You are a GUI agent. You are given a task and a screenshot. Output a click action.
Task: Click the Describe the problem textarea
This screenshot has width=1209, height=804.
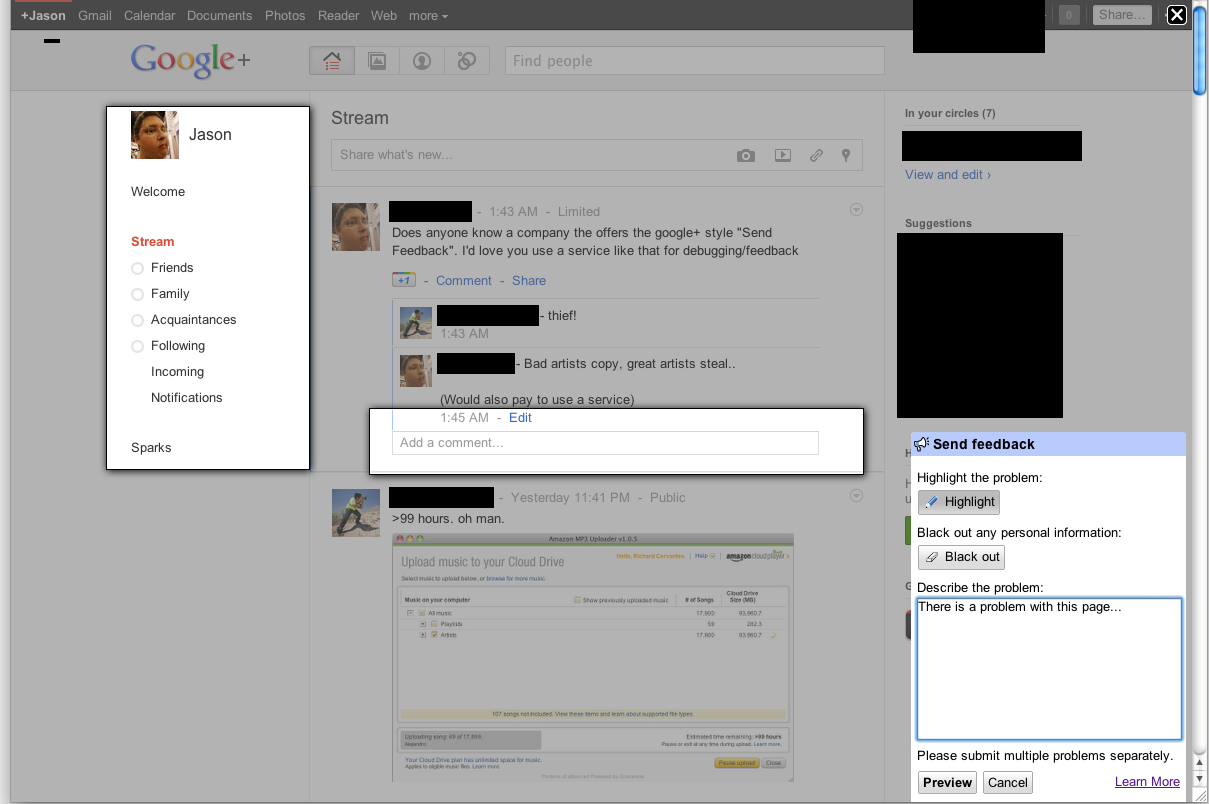1049,669
